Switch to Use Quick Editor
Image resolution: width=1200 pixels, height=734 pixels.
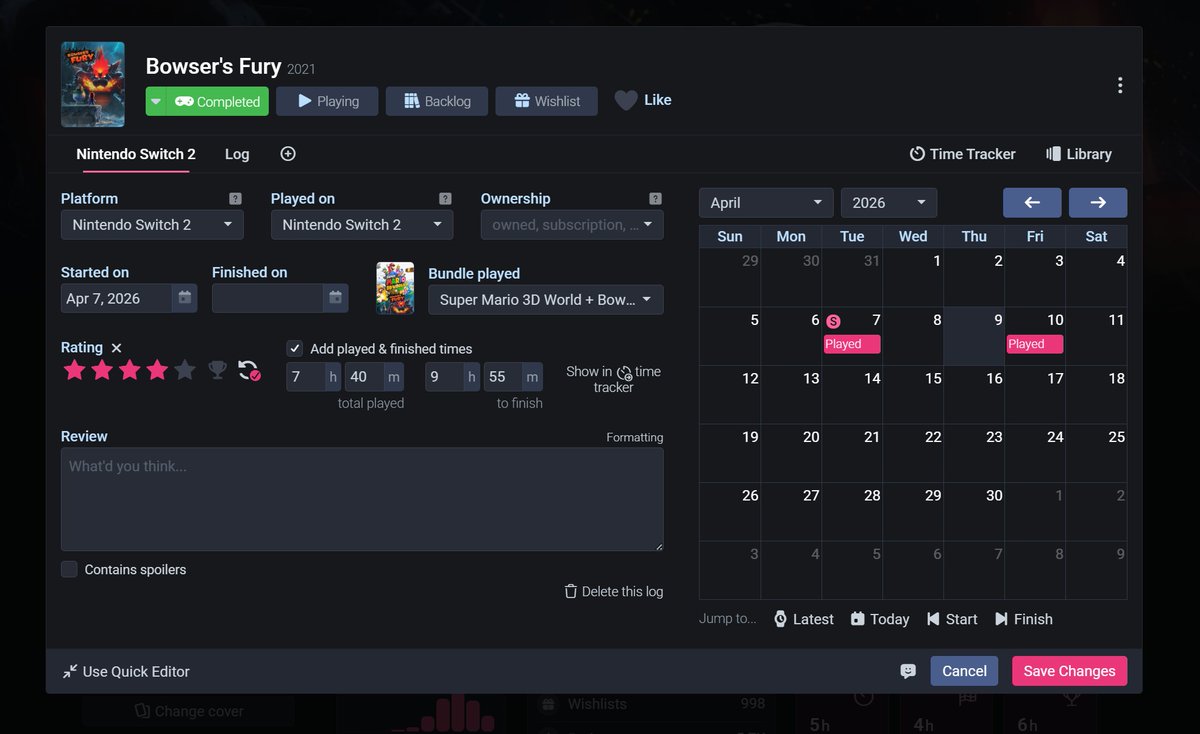(126, 672)
